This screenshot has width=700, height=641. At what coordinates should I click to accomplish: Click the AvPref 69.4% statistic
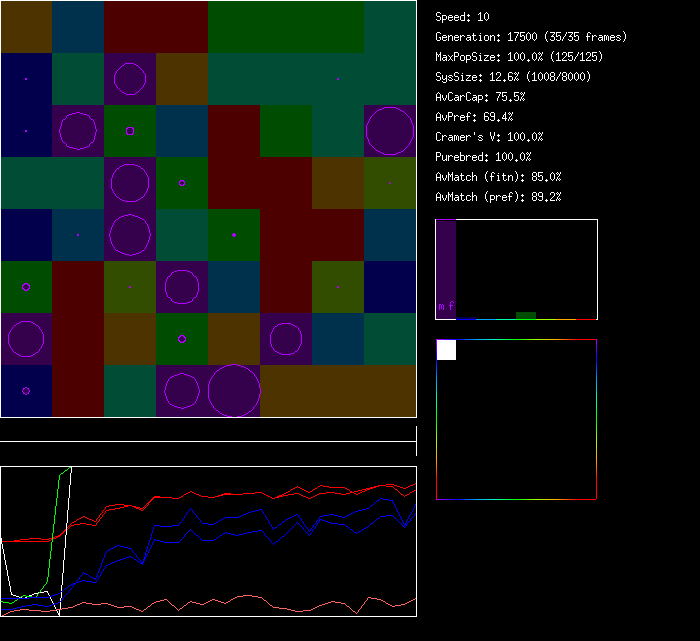(474, 117)
